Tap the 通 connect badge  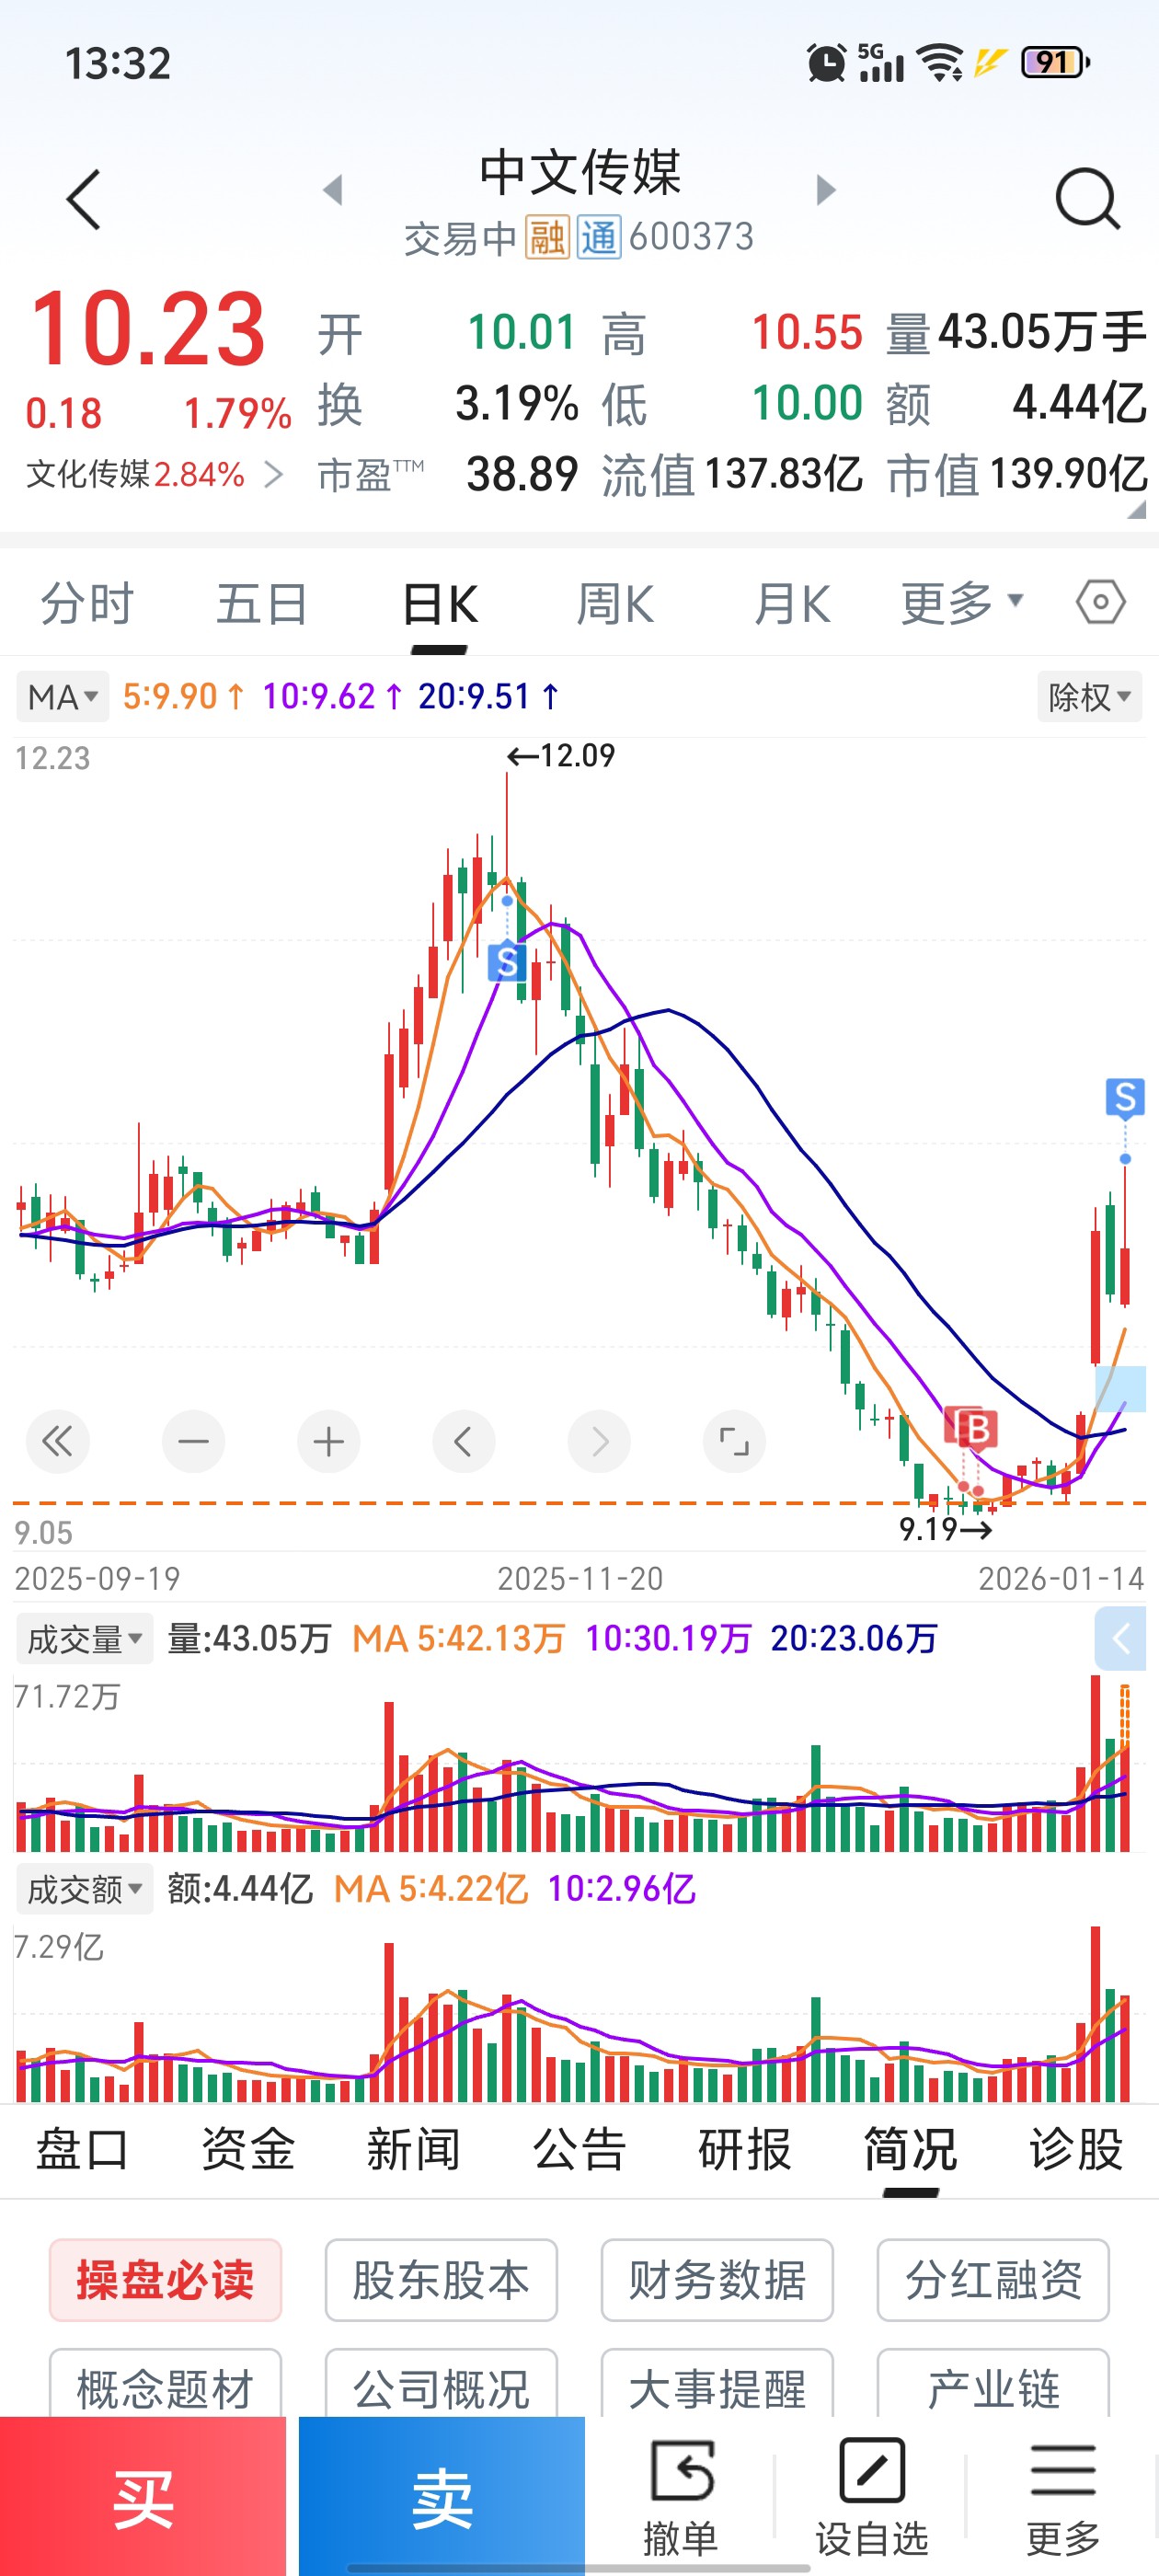click(x=599, y=237)
